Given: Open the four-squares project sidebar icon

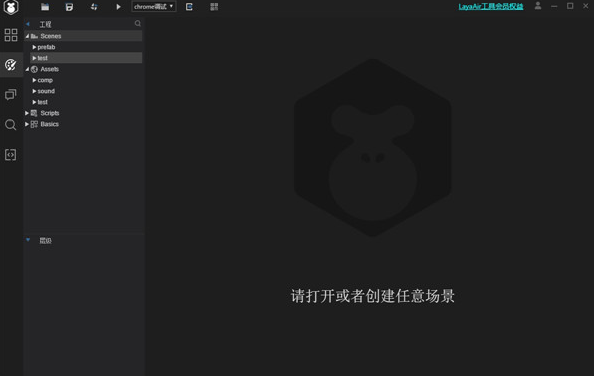Looking at the screenshot, I should click(11, 35).
